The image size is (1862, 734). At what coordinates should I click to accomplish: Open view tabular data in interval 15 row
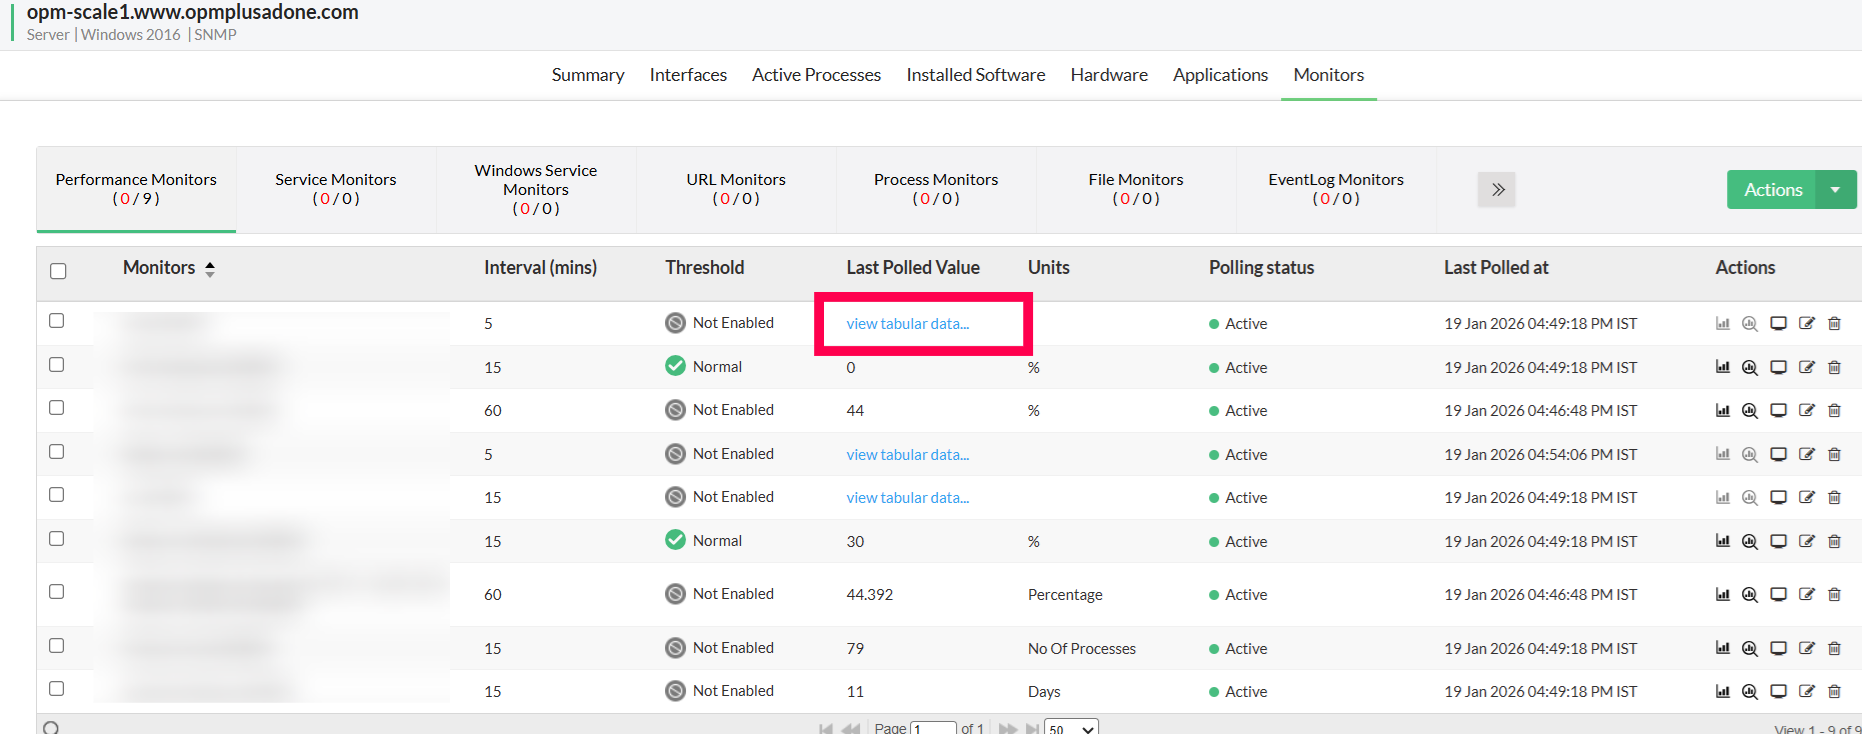pos(908,497)
